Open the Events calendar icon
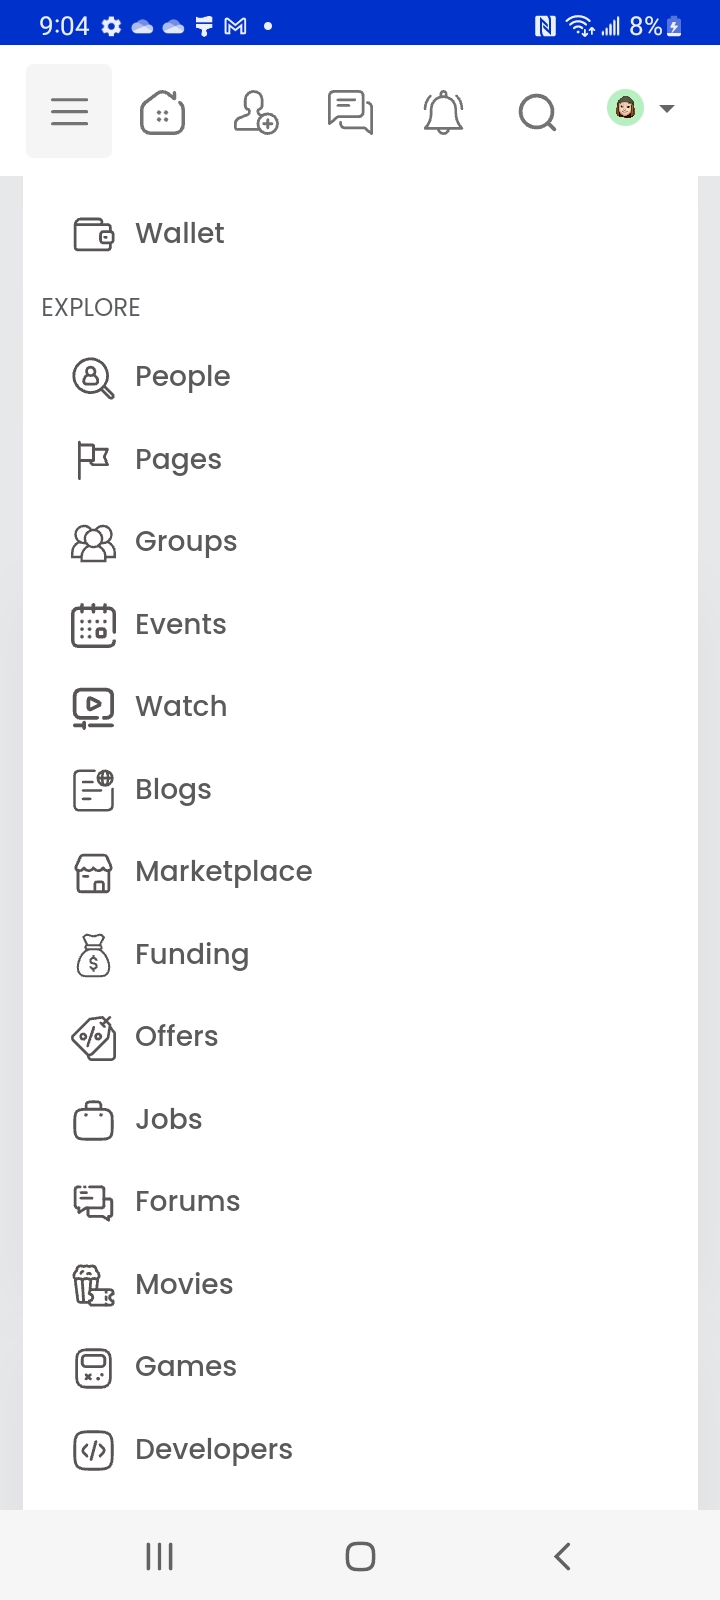 coord(93,625)
